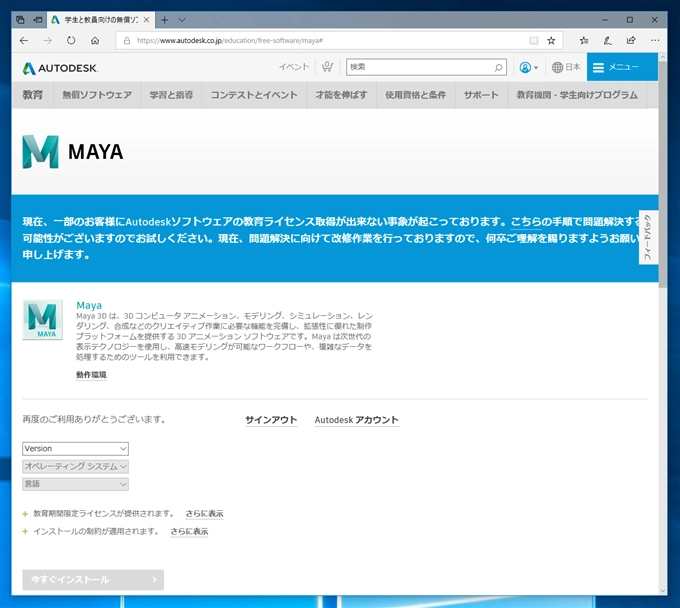Image resolution: width=680 pixels, height=608 pixels.
Task: Click the scrollbar down arrow
Action: 663,591
